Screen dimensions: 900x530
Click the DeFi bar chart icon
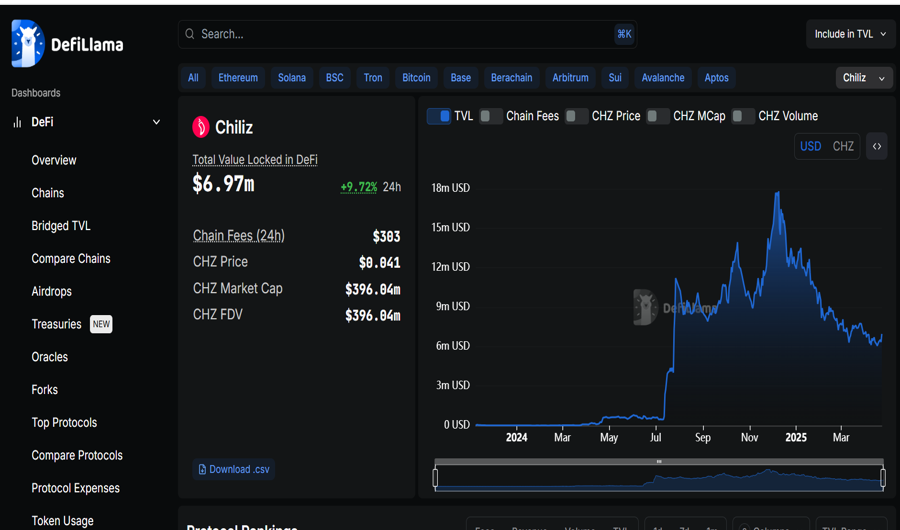pos(18,122)
